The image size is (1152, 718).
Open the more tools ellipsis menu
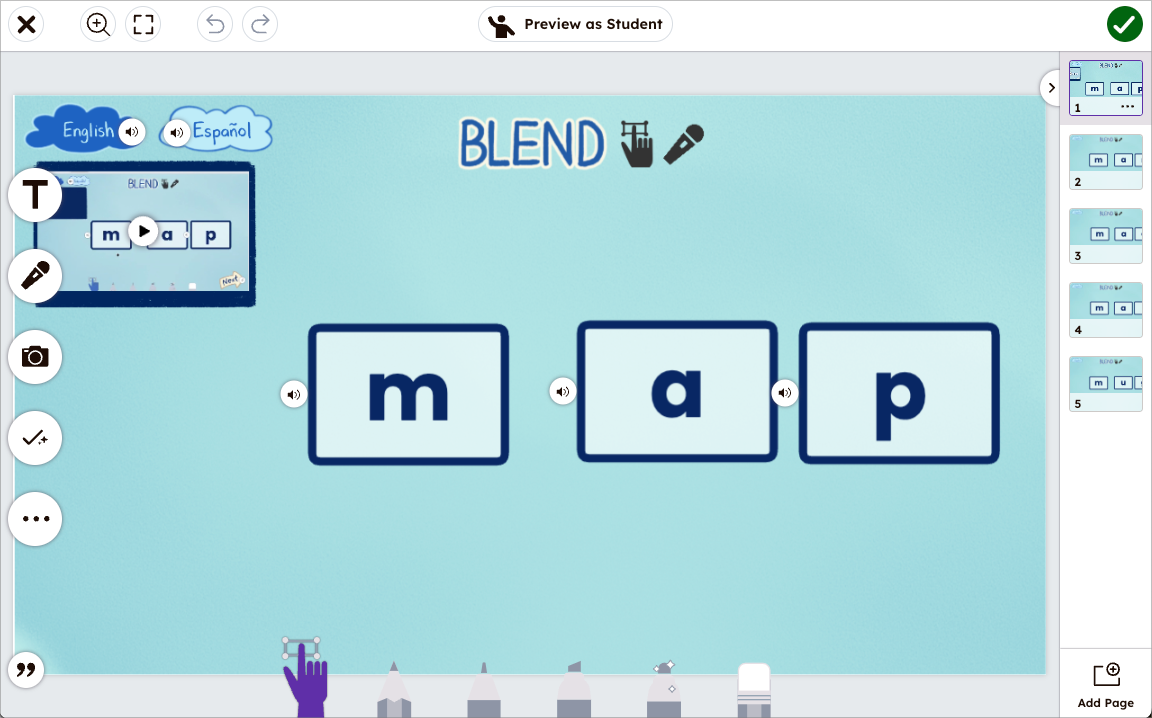click(35, 519)
